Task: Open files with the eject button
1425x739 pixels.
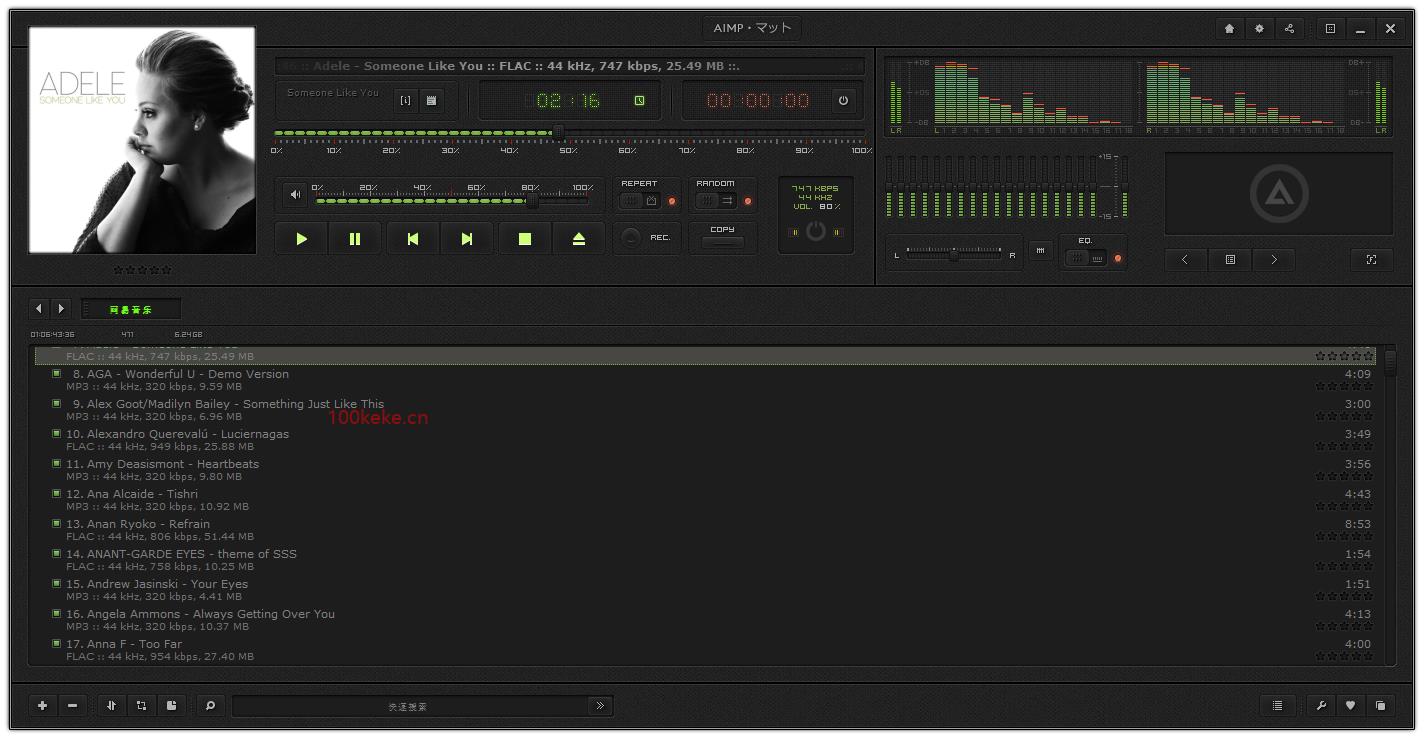Action: pyautogui.click(x=579, y=239)
